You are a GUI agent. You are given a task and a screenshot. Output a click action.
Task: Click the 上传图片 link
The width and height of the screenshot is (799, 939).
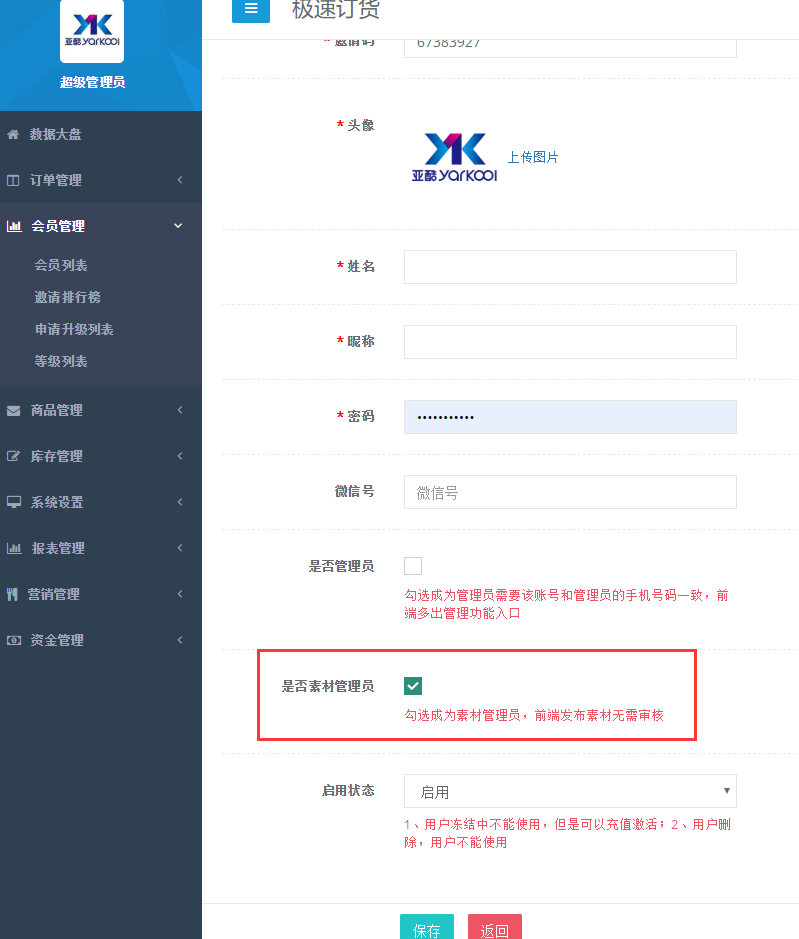pos(533,157)
